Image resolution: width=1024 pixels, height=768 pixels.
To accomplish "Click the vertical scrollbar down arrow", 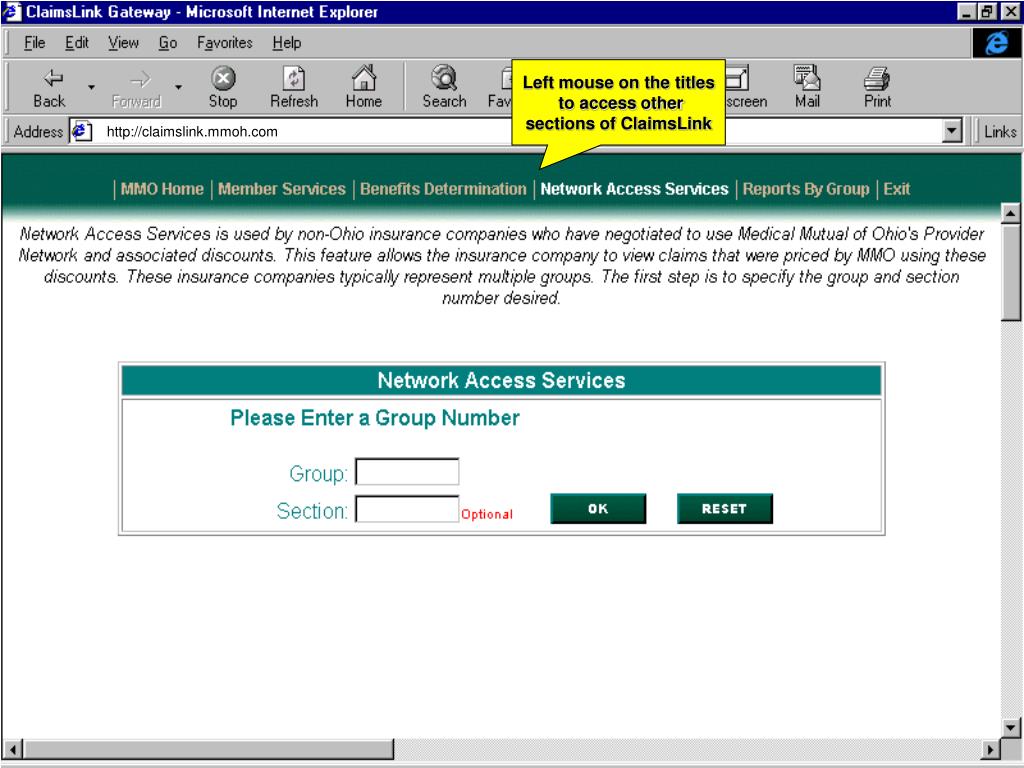I will pos(1010,728).
